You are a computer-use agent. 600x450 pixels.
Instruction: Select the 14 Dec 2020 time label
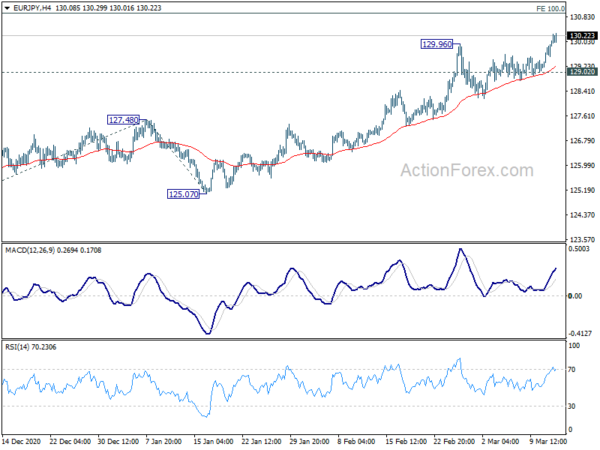click(21, 442)
